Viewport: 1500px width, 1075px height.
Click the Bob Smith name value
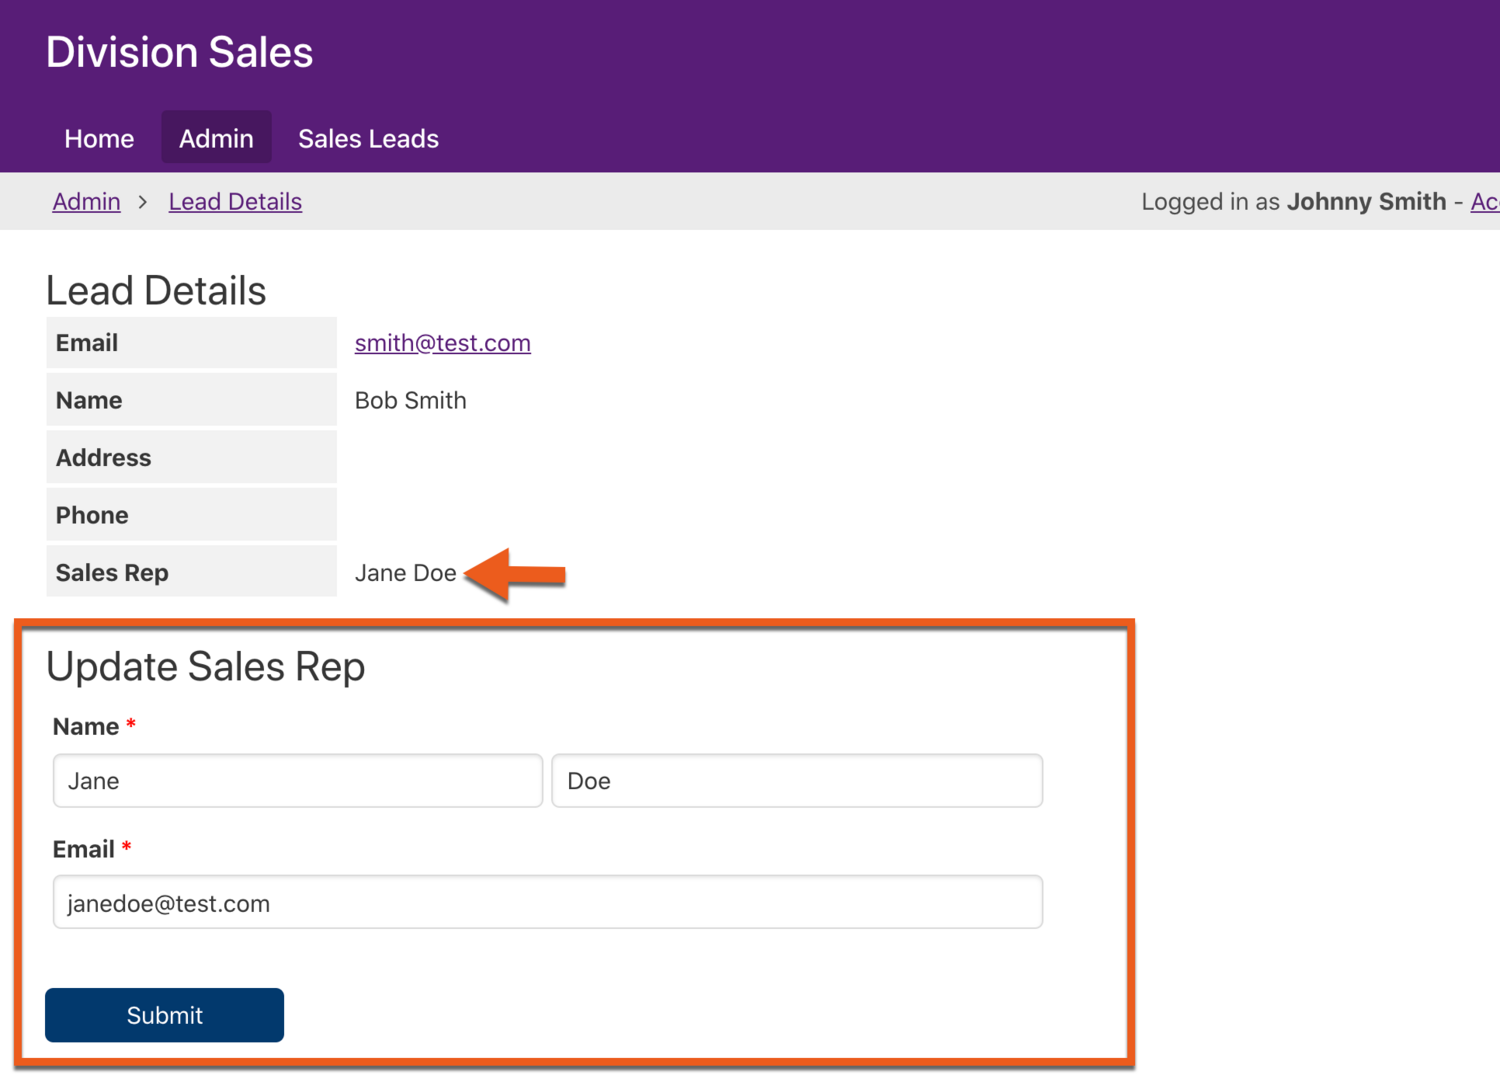410,401
